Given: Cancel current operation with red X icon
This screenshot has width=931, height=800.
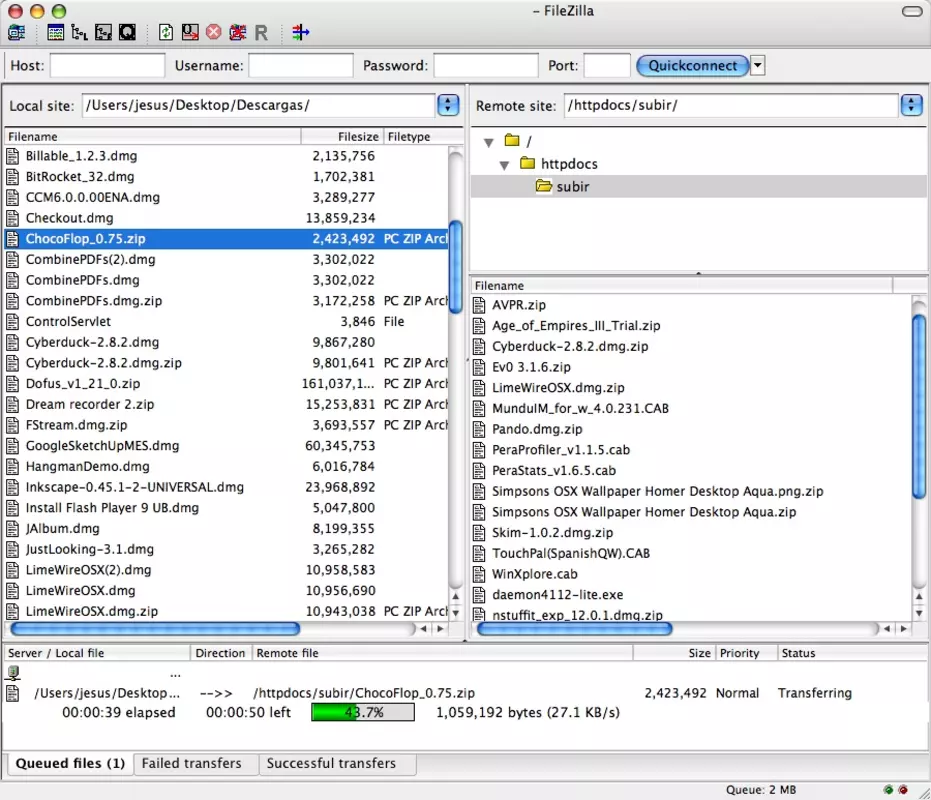Looking at the screenshot, I should tap(214, 33).
